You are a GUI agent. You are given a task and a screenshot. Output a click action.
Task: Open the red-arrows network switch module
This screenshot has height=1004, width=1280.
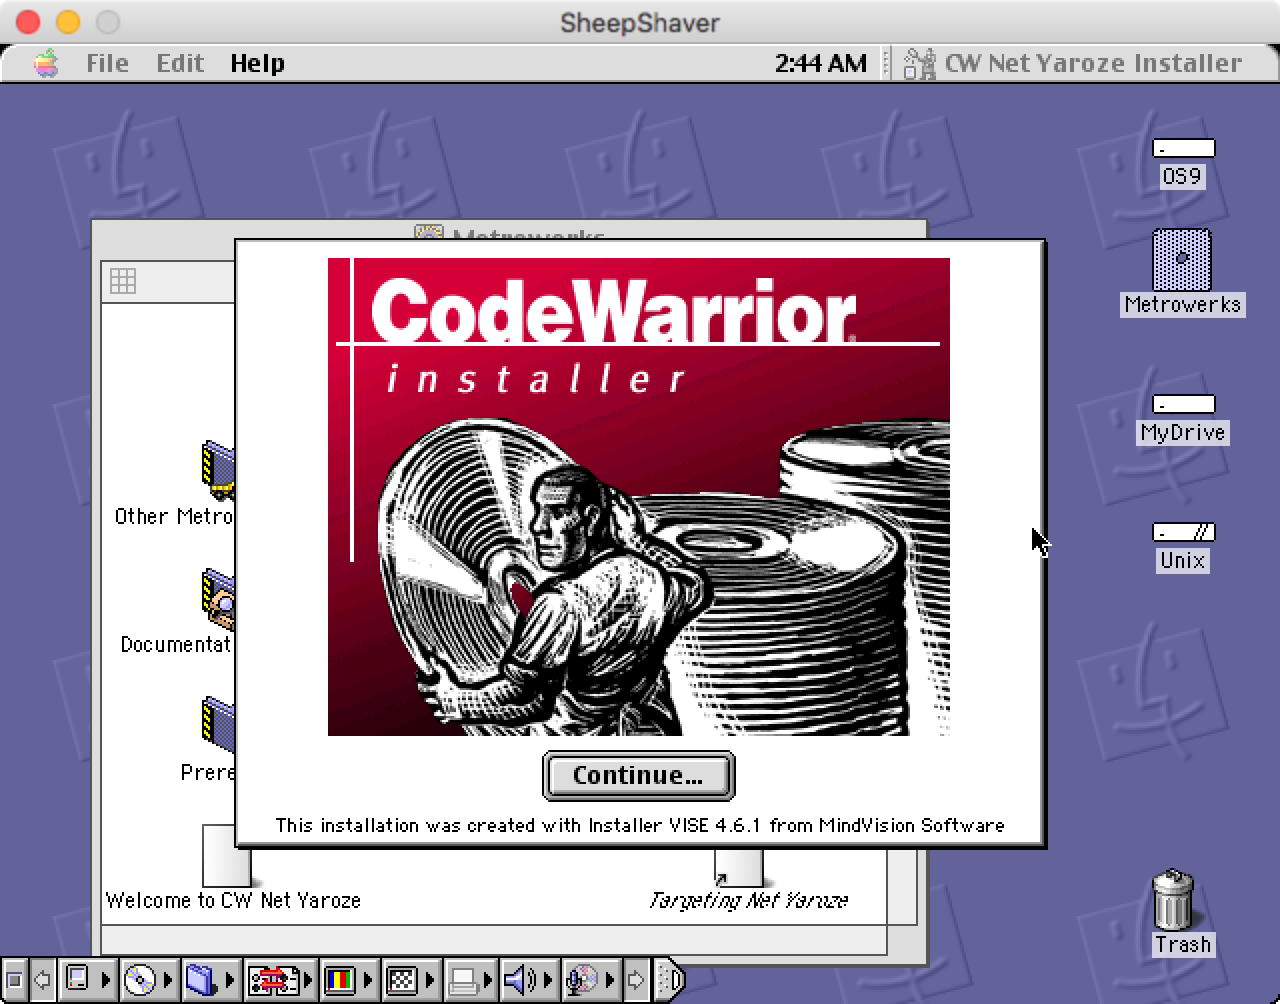[x=281, y=980]
